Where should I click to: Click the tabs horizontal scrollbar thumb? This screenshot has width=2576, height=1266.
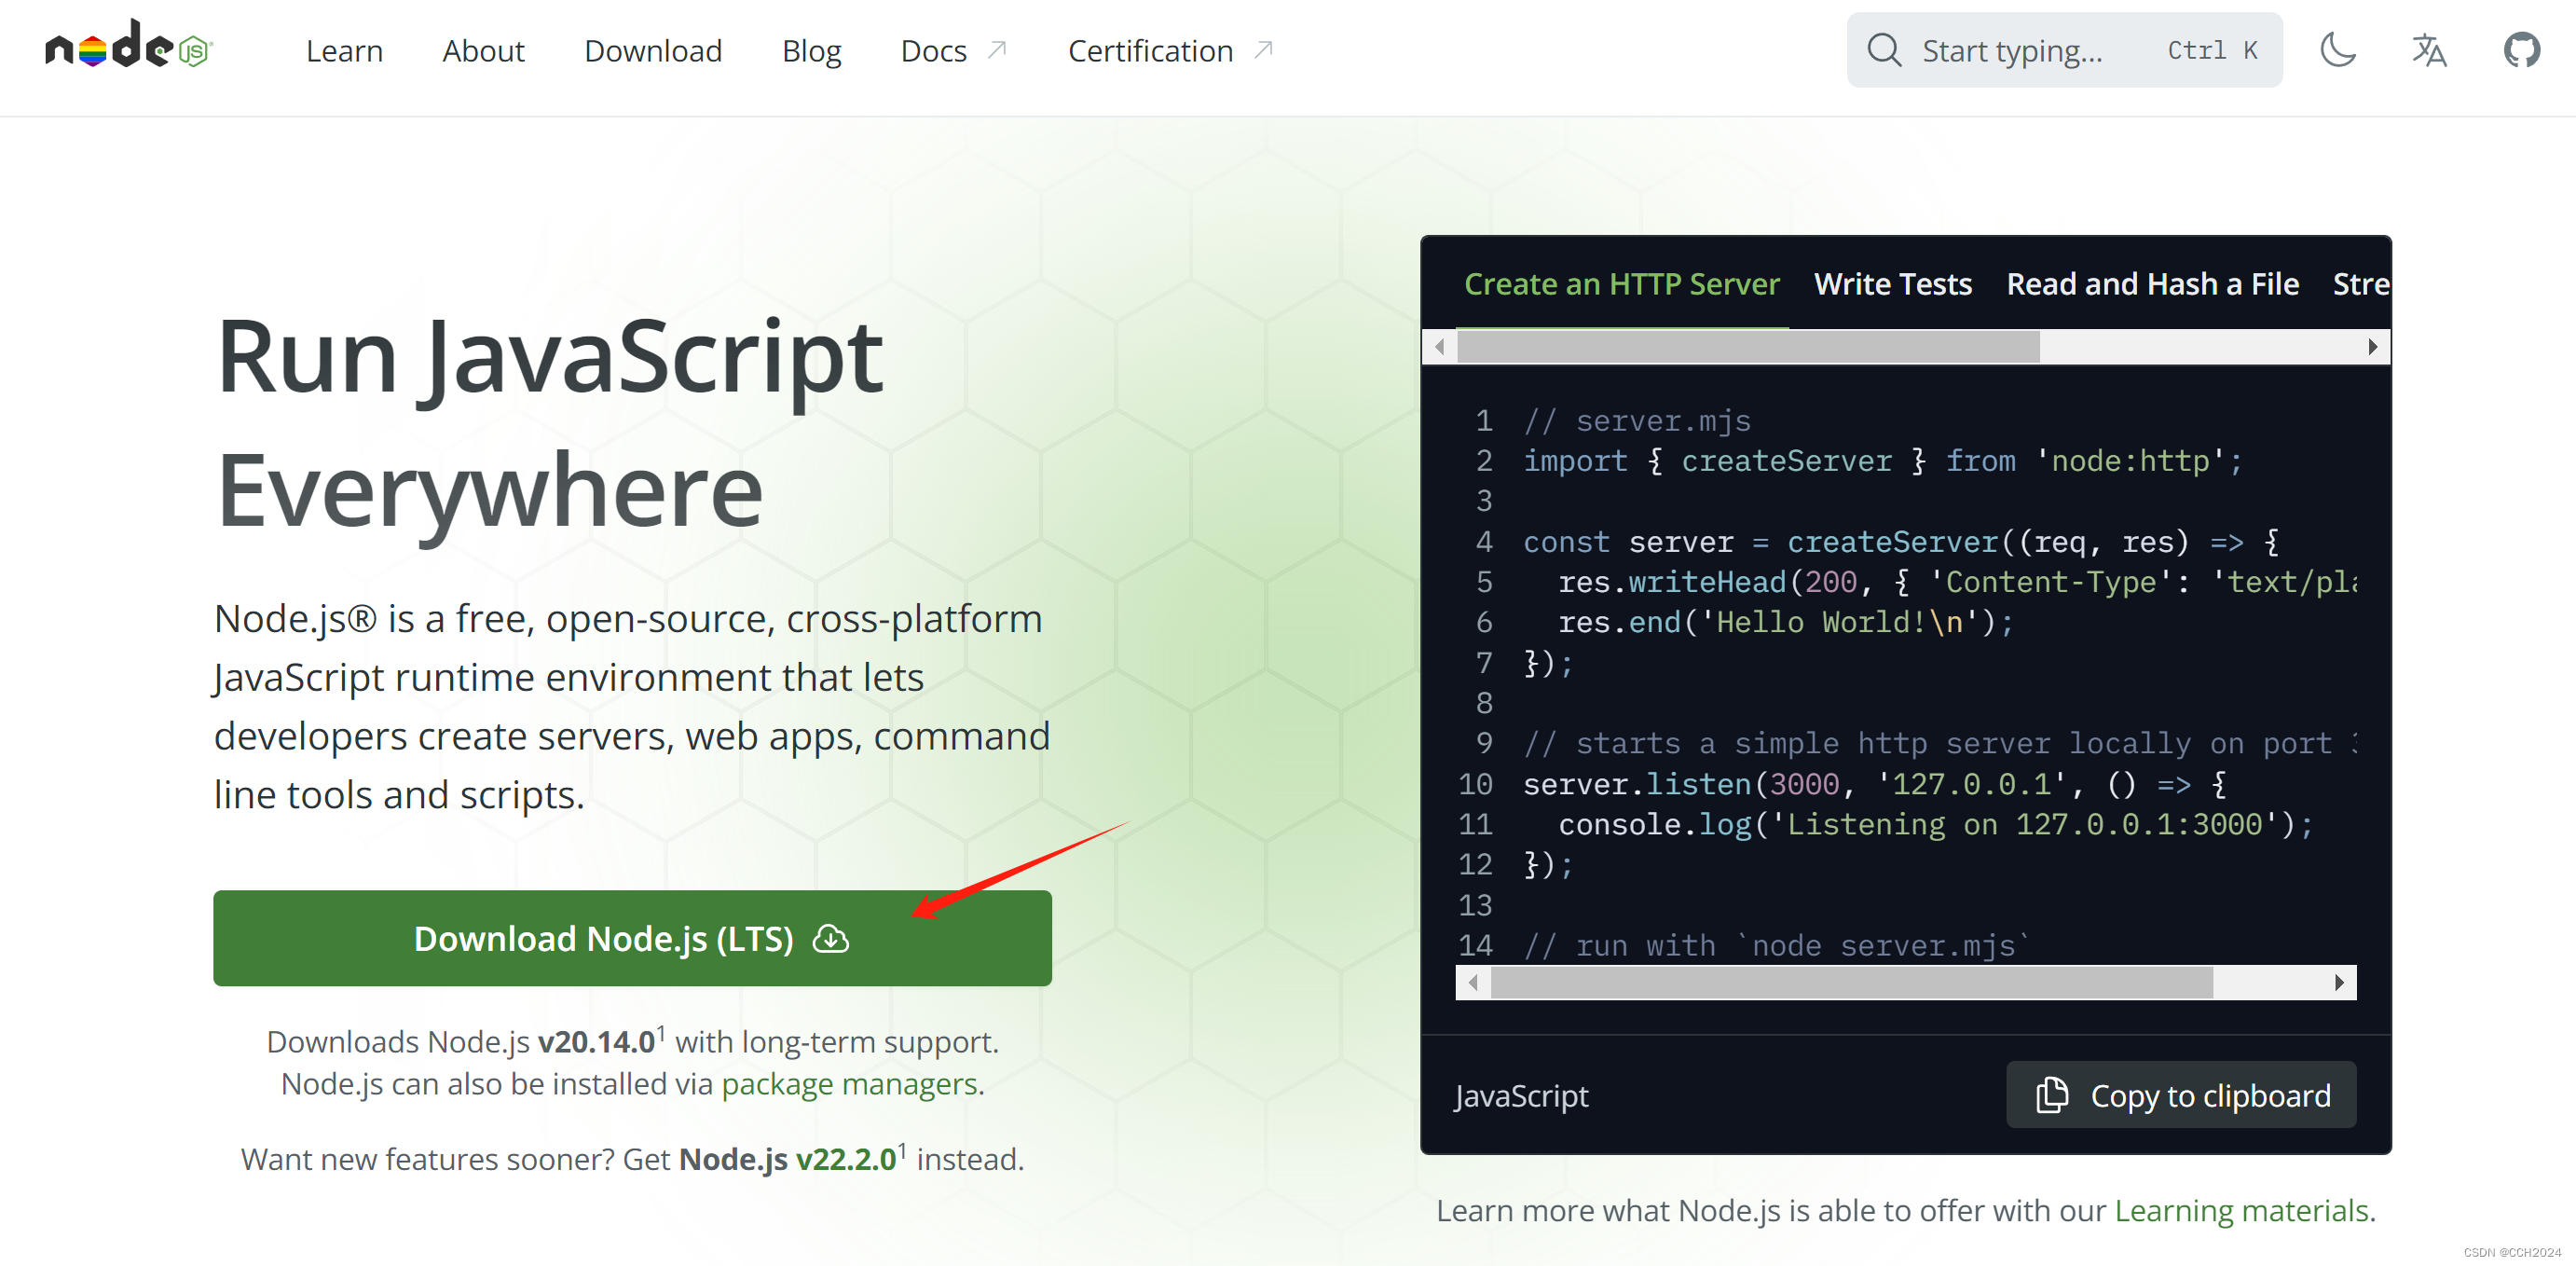1748,347
